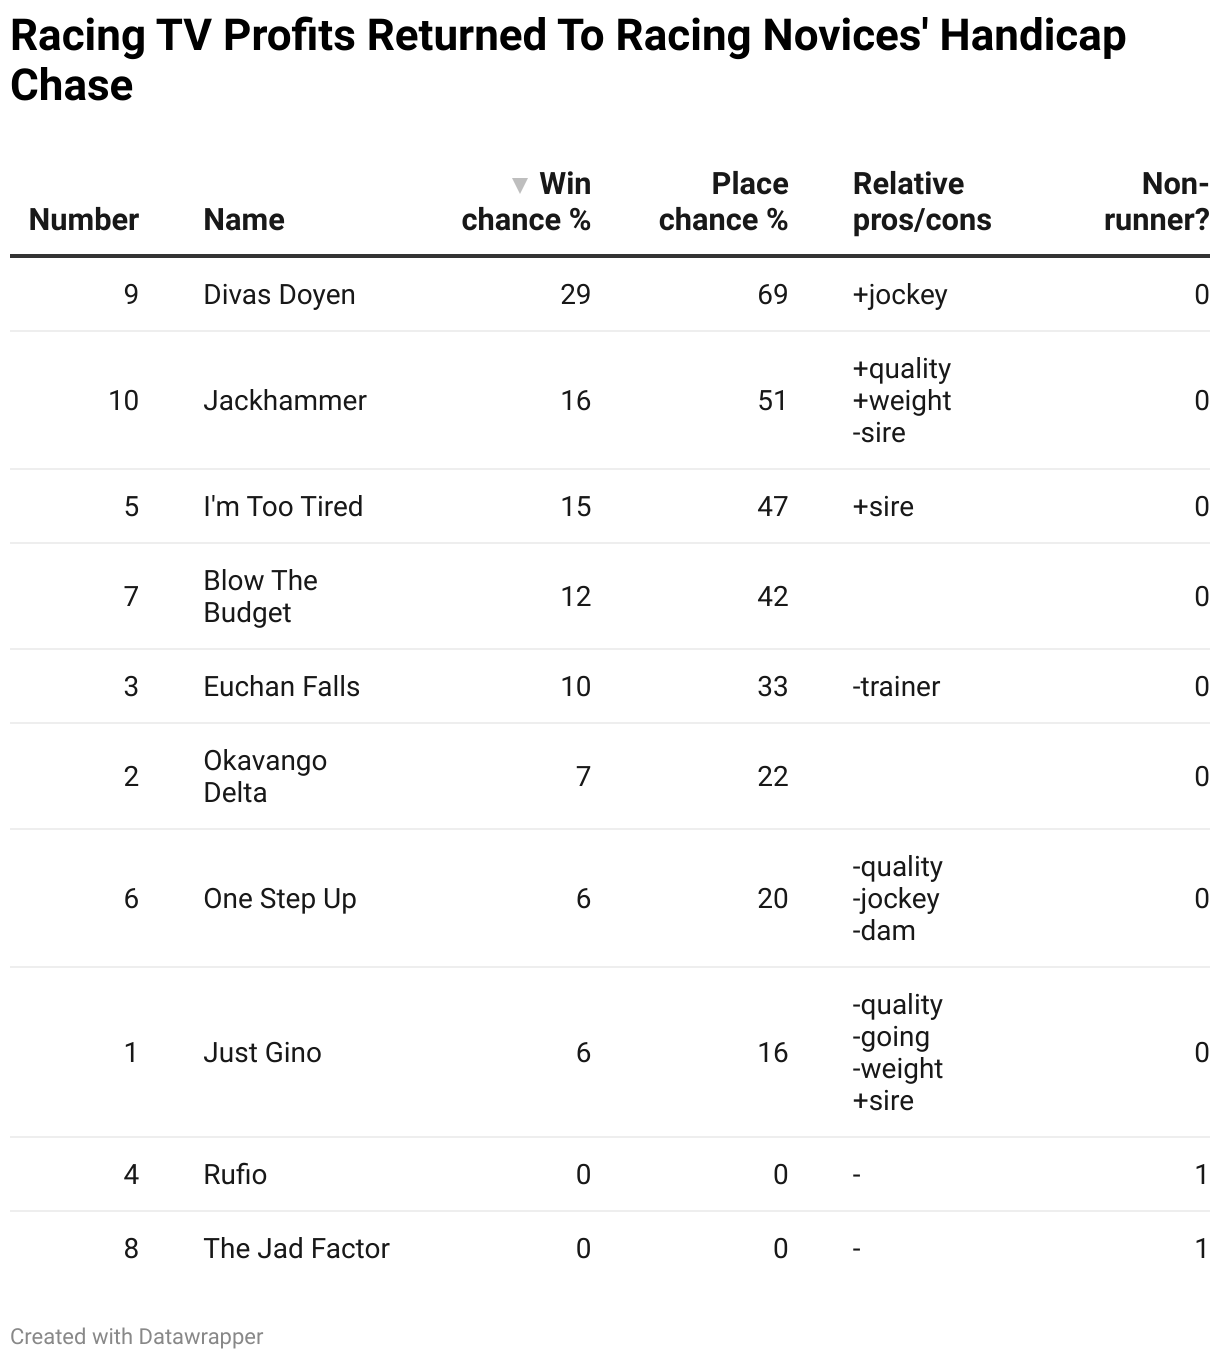Select Euchan Falls row
This screenshot has height=1360, width=1220.
610,687
